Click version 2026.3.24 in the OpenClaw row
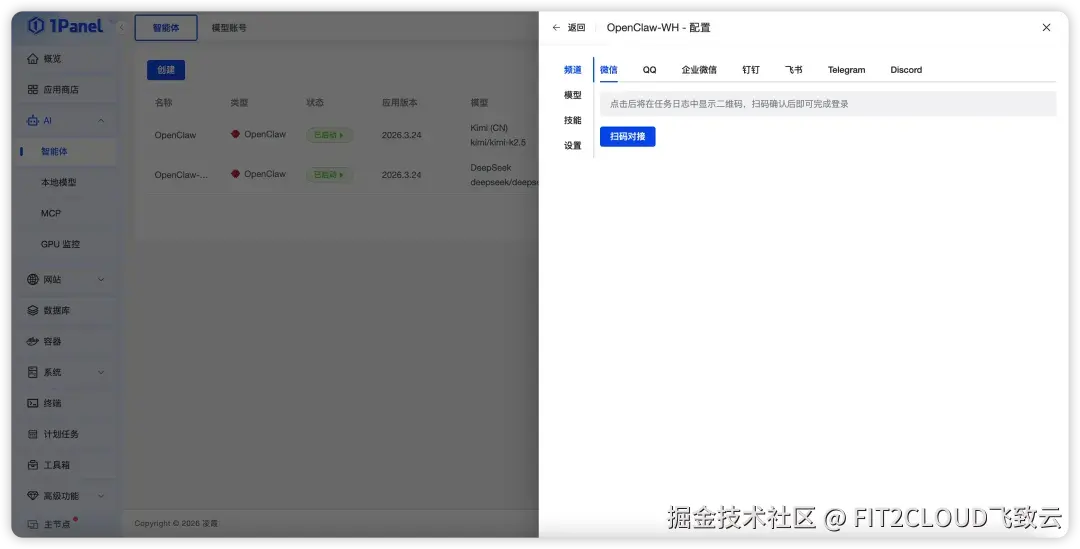Screen dimensions: 1080x549 [402, 135]
